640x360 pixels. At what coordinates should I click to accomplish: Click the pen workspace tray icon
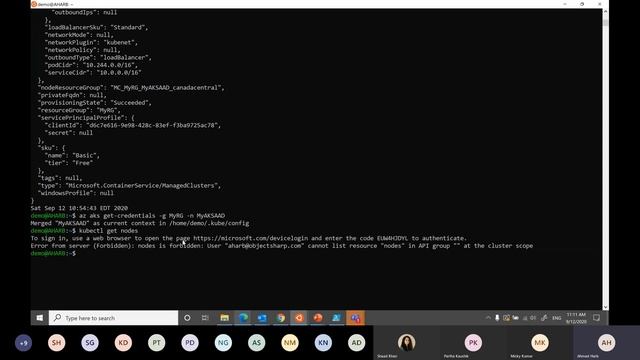click(x=544, y=318)
